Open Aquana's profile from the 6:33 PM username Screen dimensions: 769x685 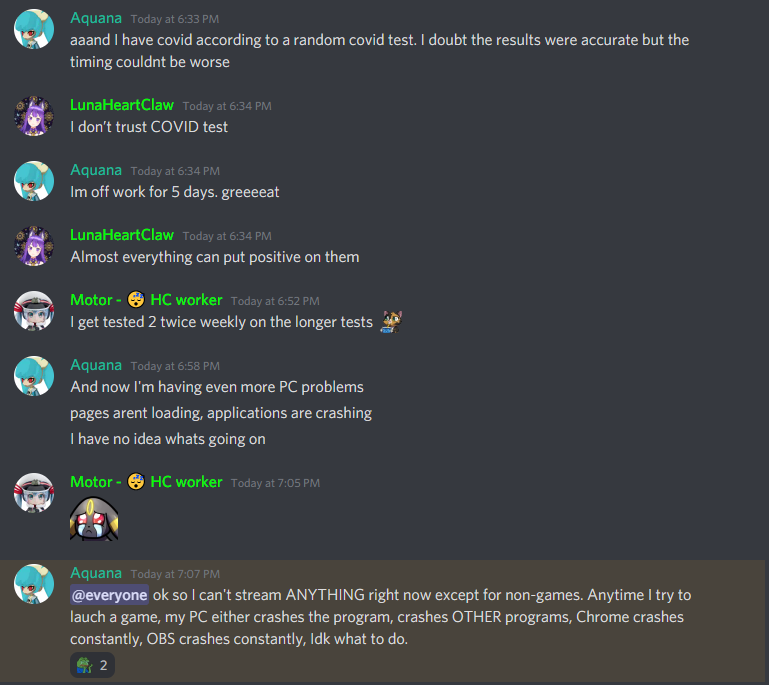click(96, 18)
